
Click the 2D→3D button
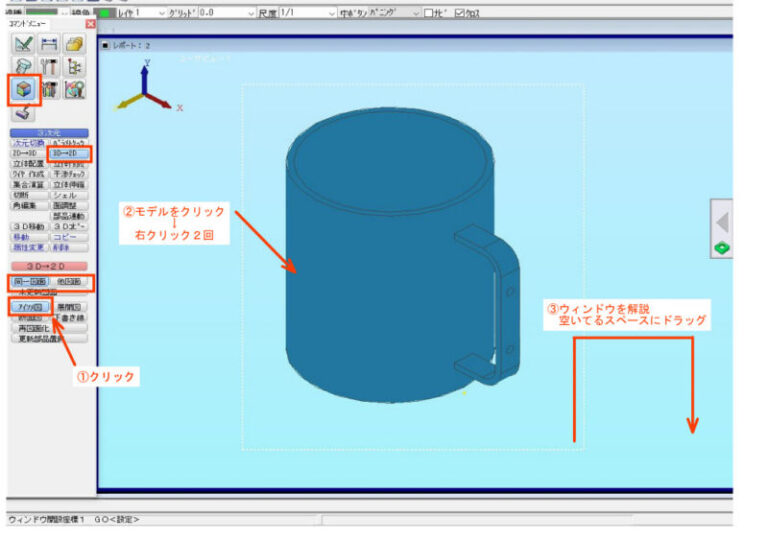coord(29,153)
